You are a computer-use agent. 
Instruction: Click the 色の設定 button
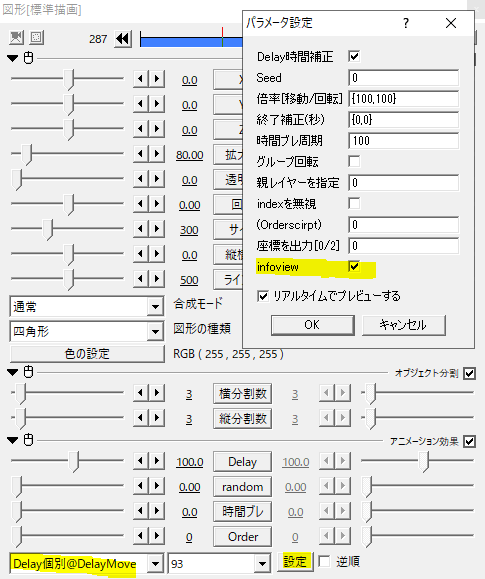tap(87, 354)
